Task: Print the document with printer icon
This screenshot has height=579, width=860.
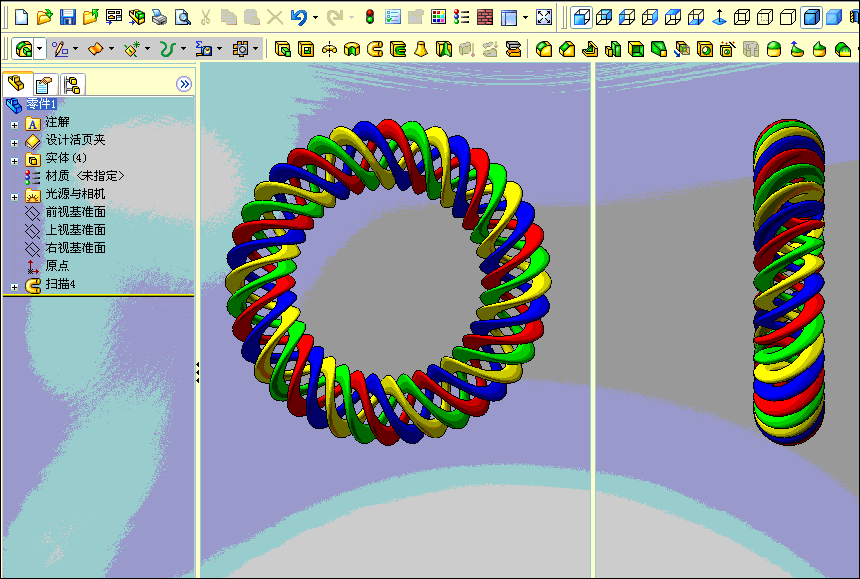Action: click(x=160, y=16)
